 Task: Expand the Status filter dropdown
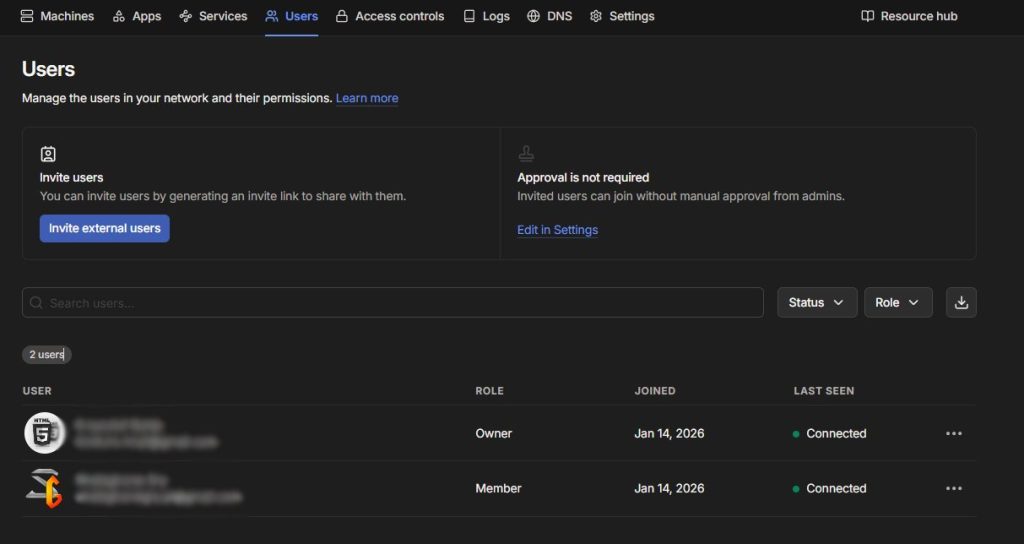tap(816, 303)
